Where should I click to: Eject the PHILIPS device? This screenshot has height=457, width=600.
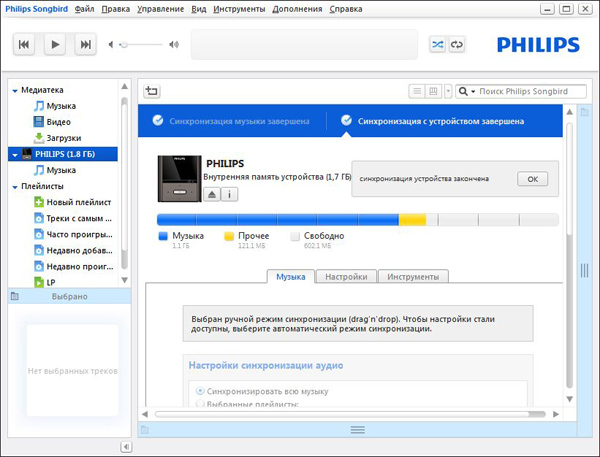tap(212, 194)
